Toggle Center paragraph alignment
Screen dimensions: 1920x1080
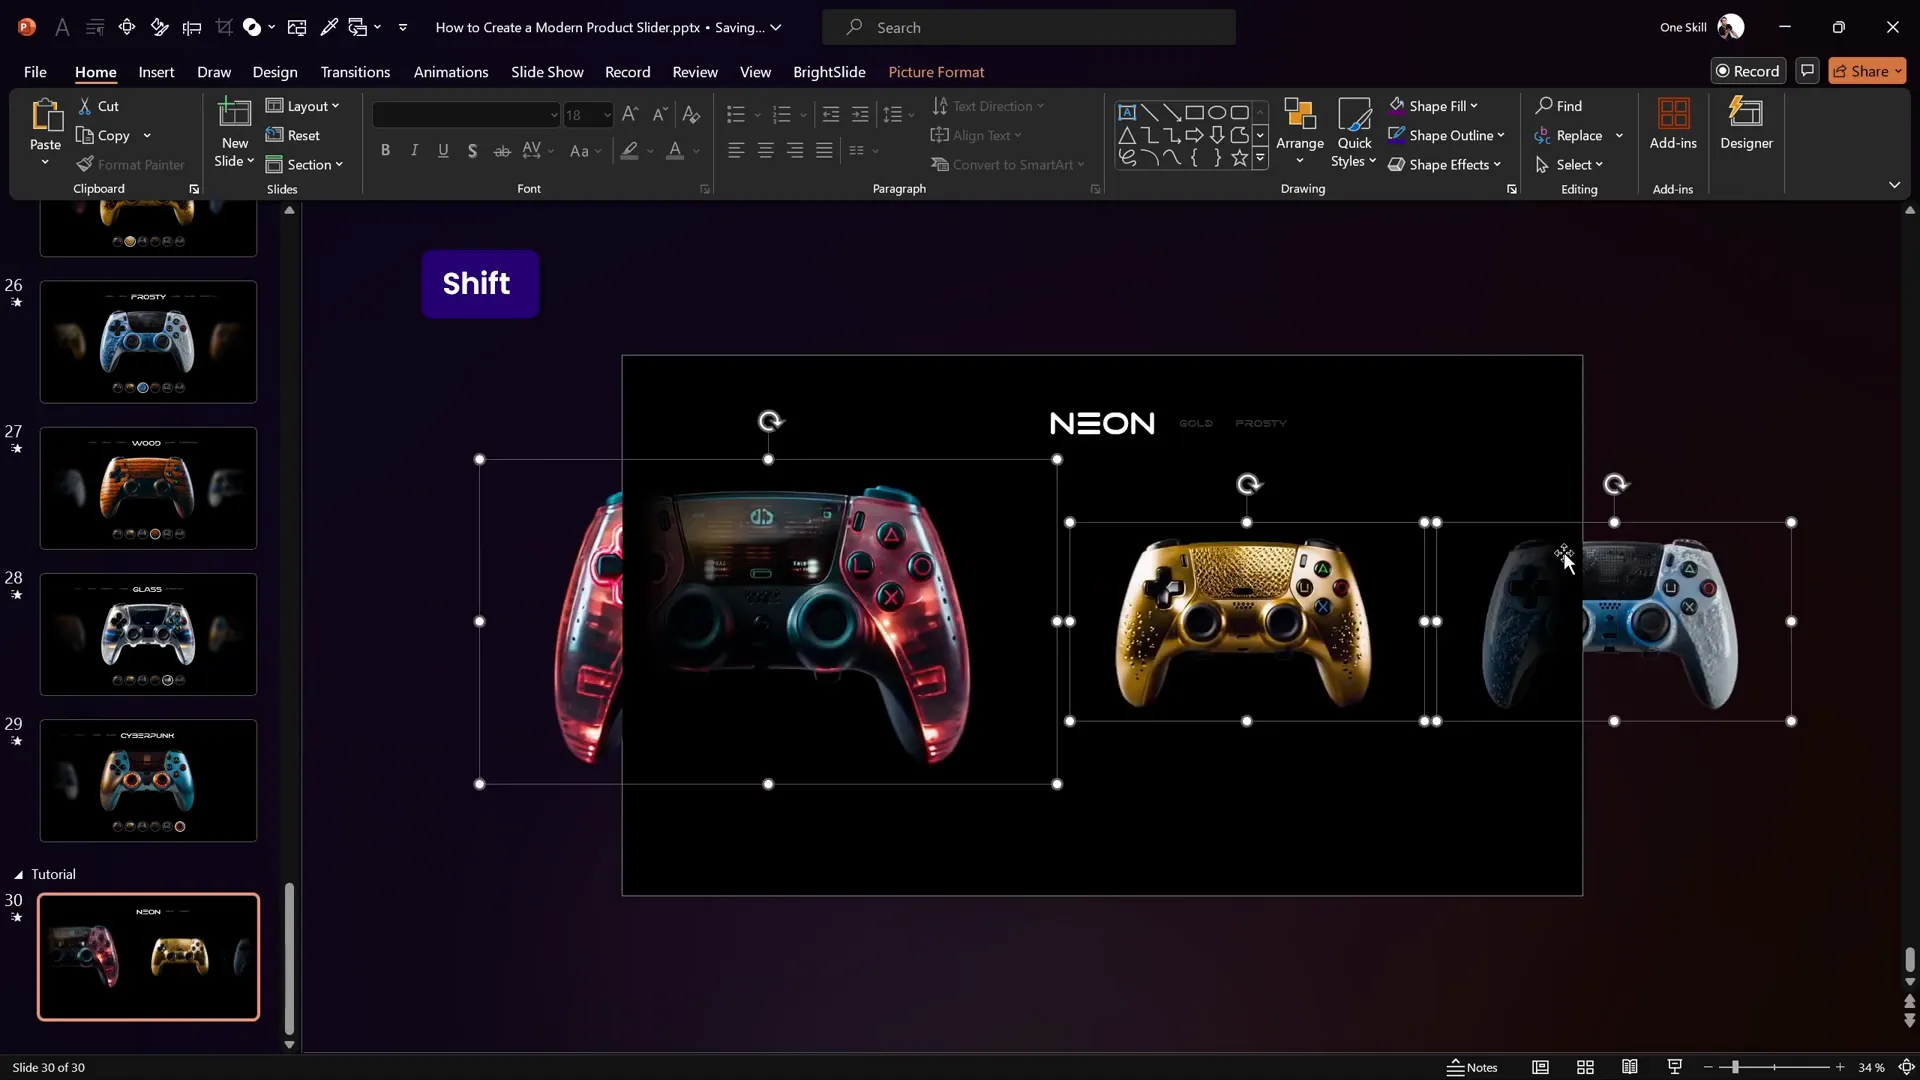(x=765, y=151)
